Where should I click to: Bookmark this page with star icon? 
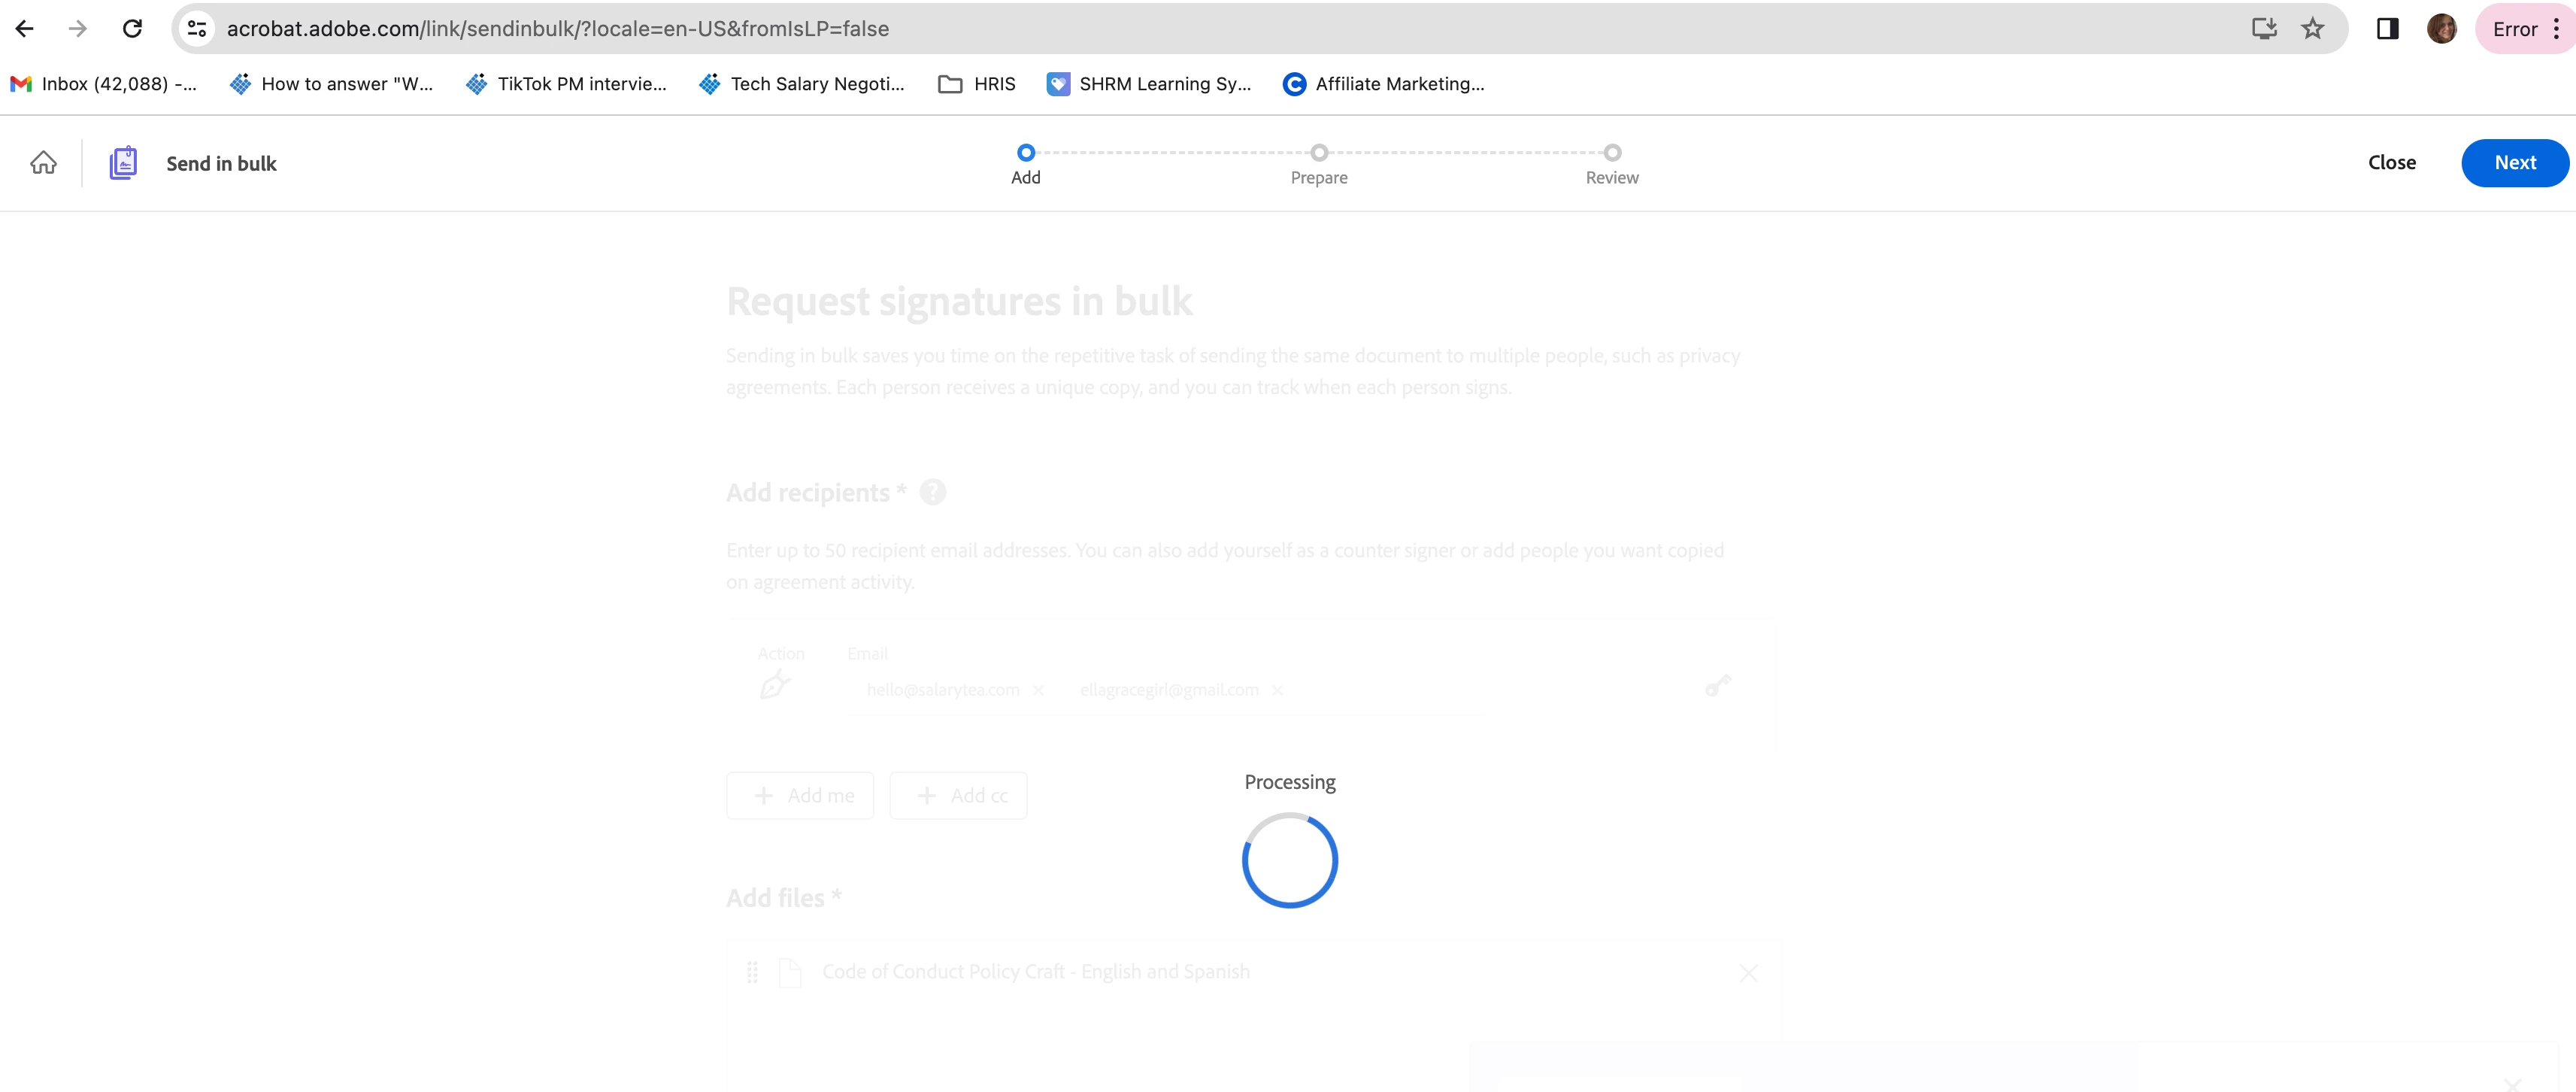tap(2312, 29)
